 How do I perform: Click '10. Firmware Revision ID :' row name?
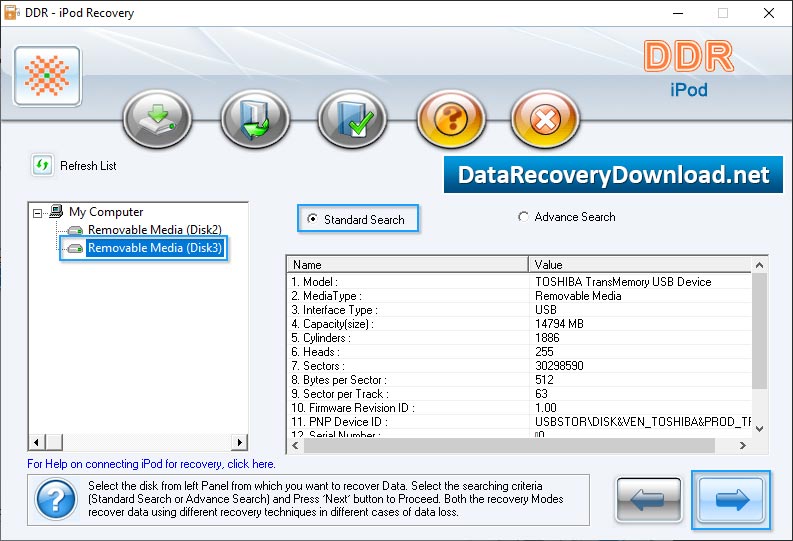pyautogui.click(x=353, y=408)
